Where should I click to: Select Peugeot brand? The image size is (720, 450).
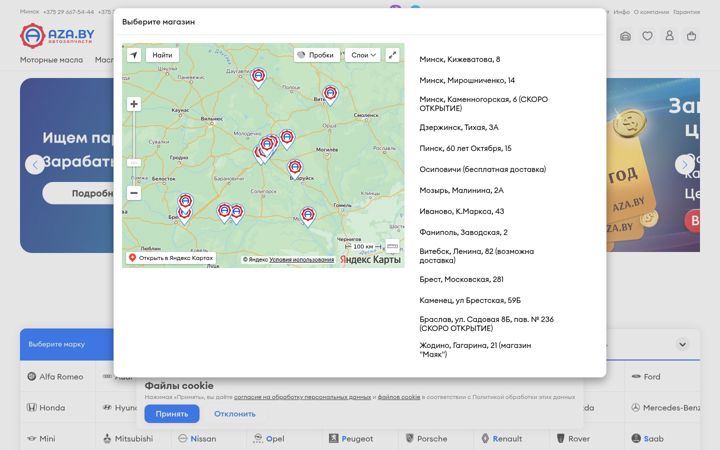click(351, 439)
